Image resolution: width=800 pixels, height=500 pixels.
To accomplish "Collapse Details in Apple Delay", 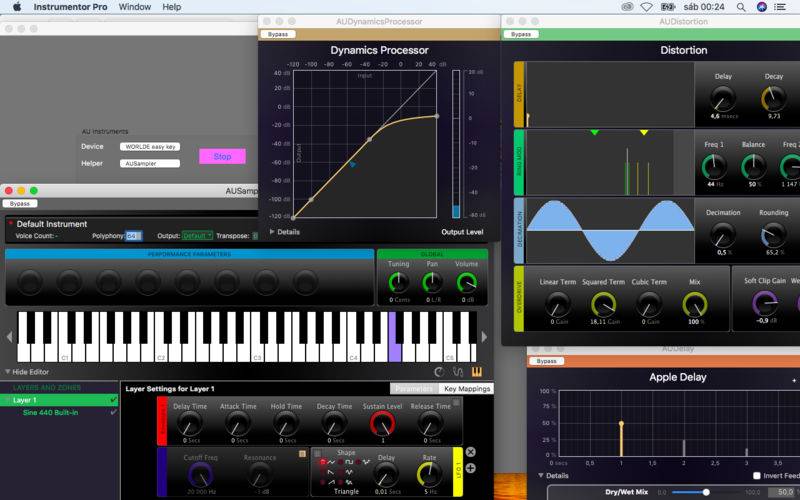I will (x=541, y=475).
